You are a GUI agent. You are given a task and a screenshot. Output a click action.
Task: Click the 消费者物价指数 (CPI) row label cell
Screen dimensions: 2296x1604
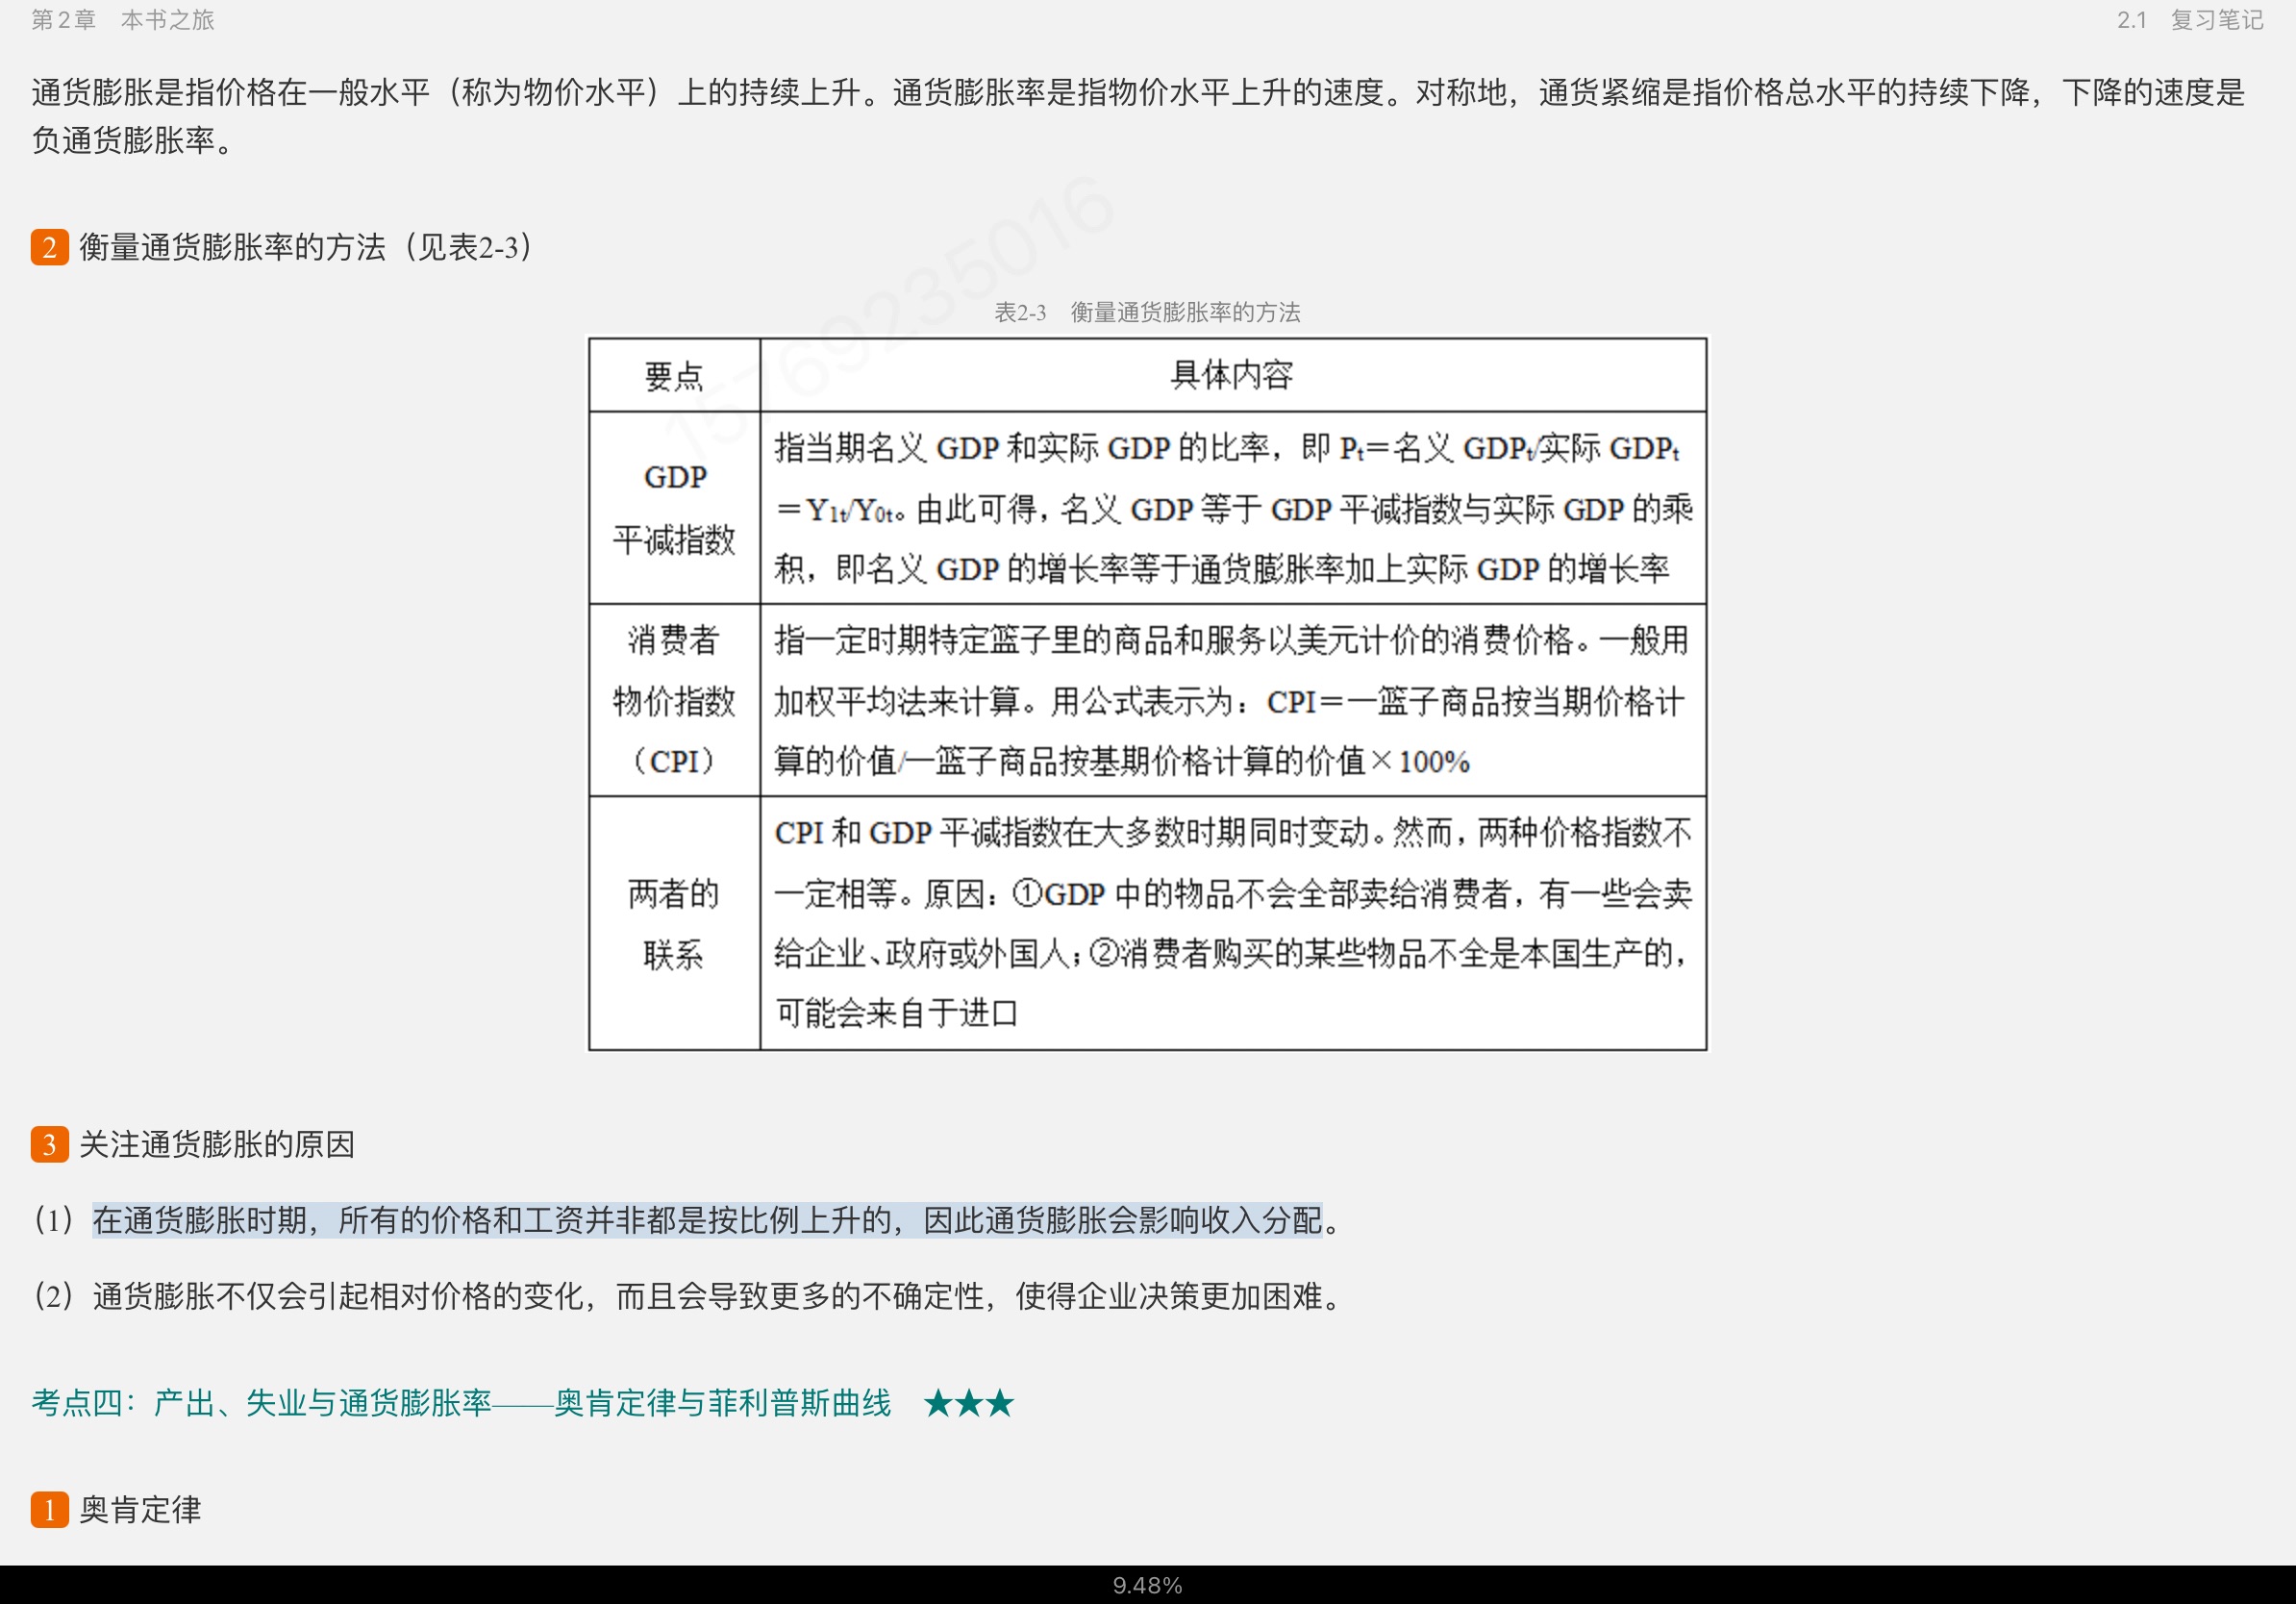[x=673, y=700]
